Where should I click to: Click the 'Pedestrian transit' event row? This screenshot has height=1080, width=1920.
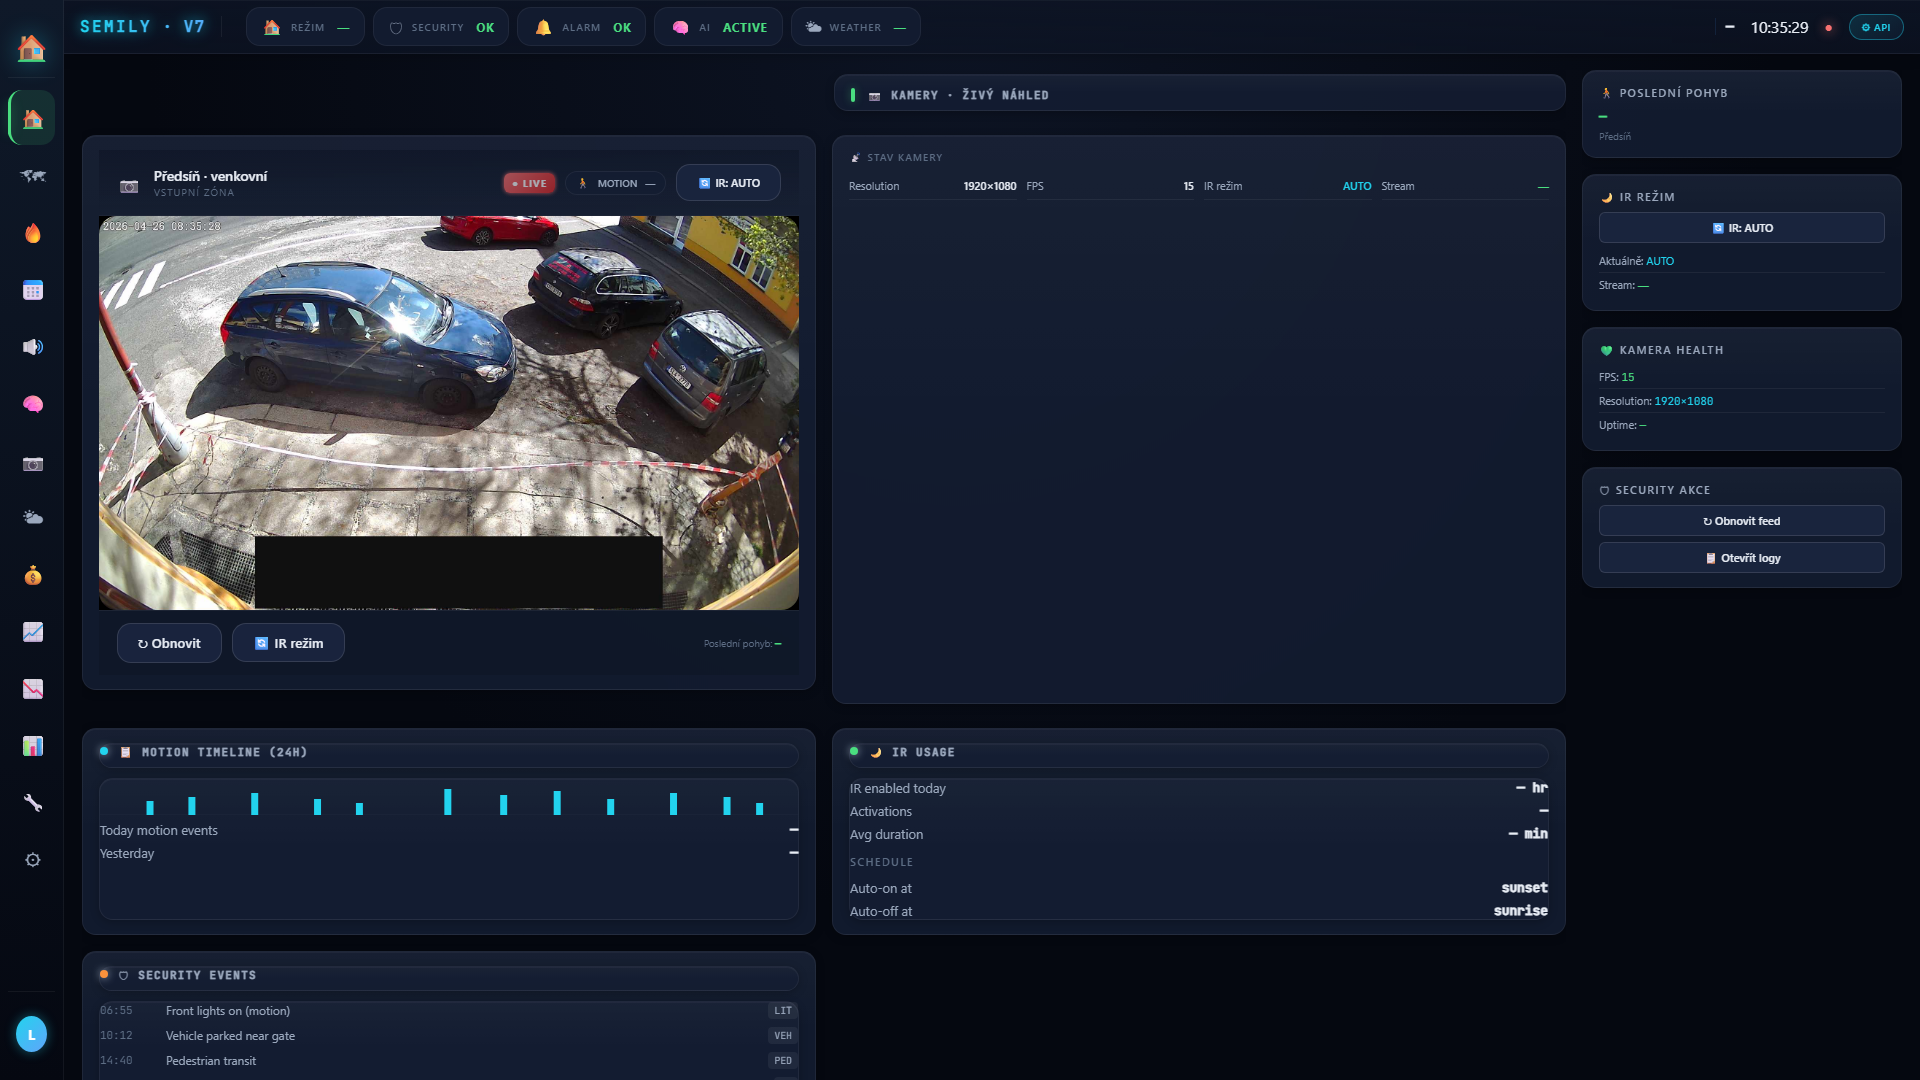point(448,1061)
